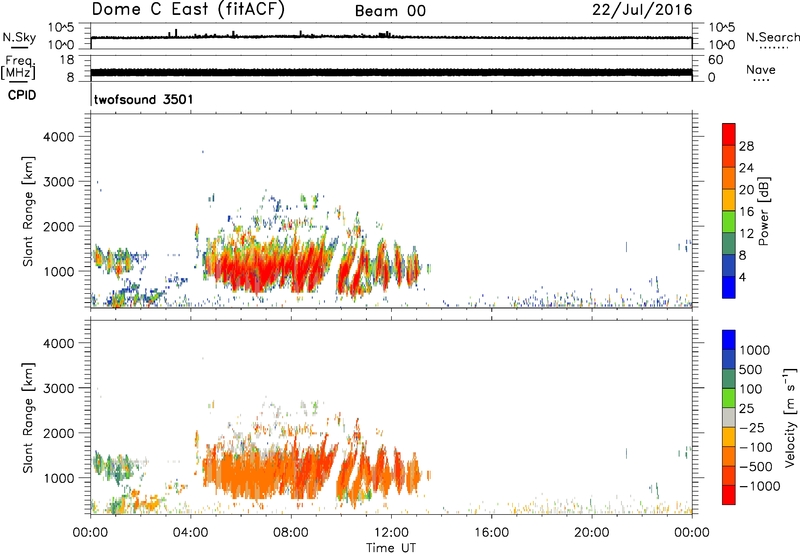
Task: Click the '-1000' label on velocity colorbar
Action: [x=759, y=486]
